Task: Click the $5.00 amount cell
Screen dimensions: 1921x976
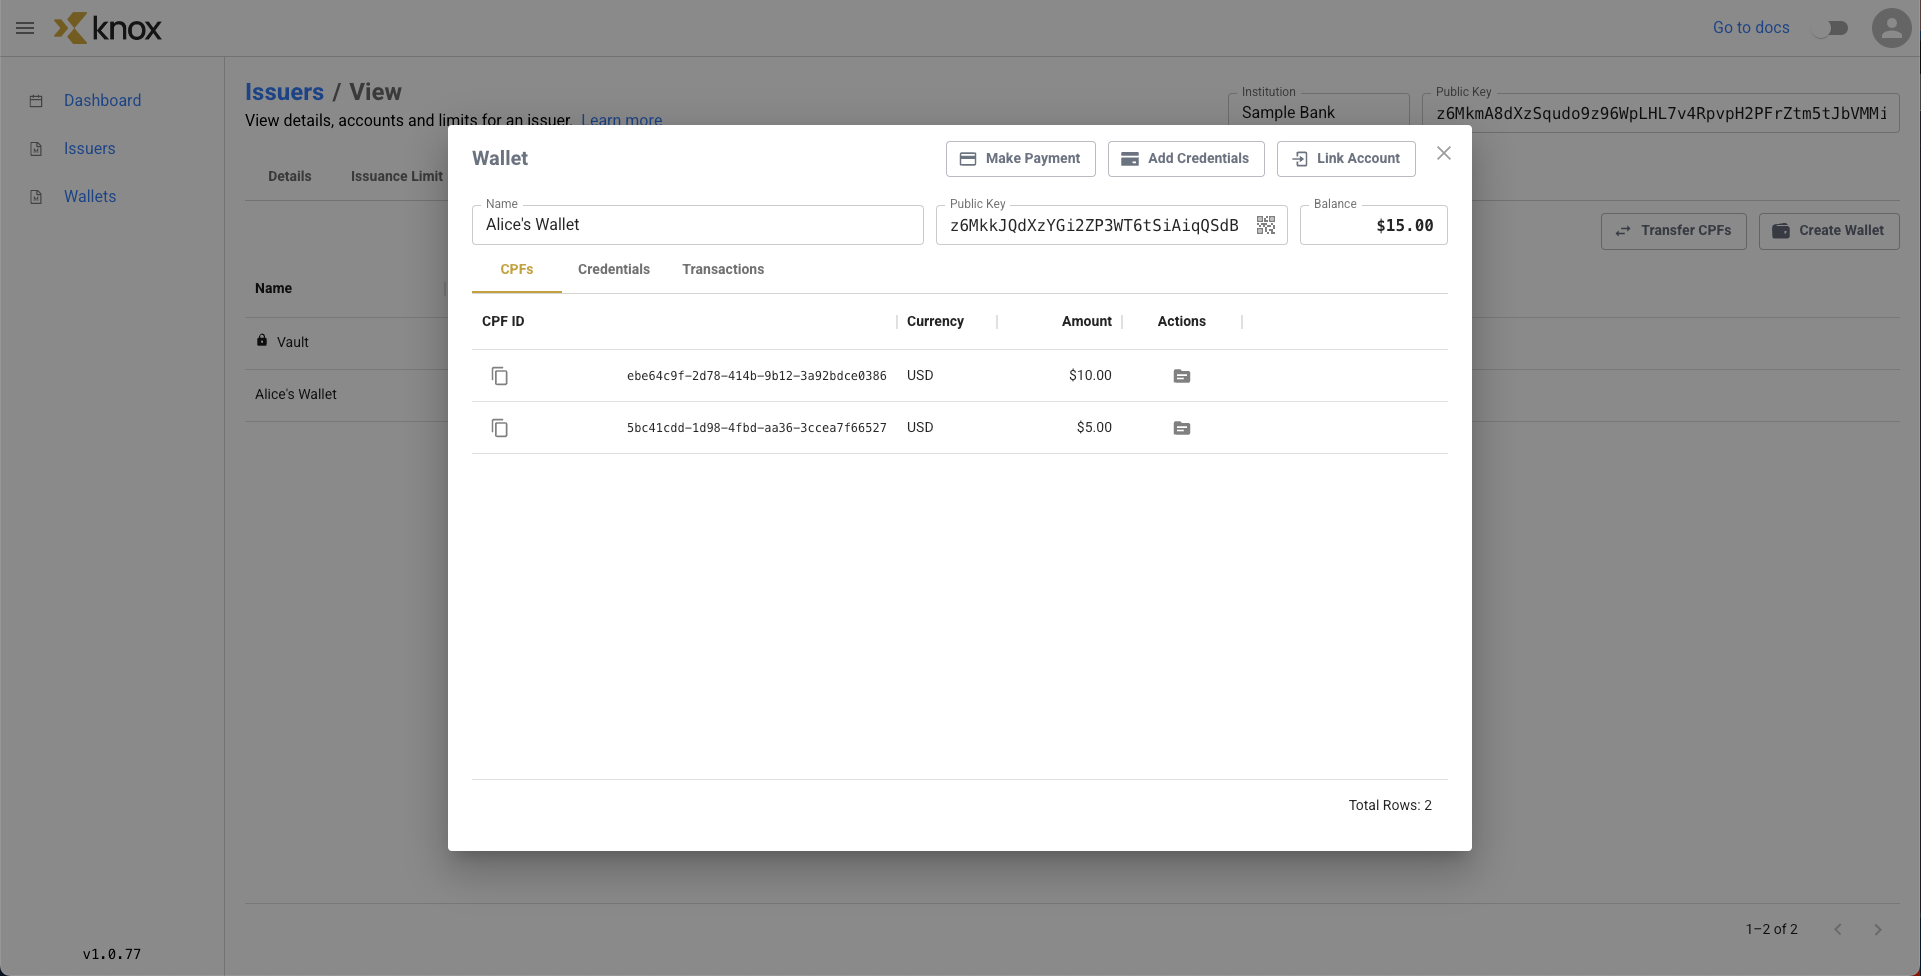Action: click(x=1094, y=427)
